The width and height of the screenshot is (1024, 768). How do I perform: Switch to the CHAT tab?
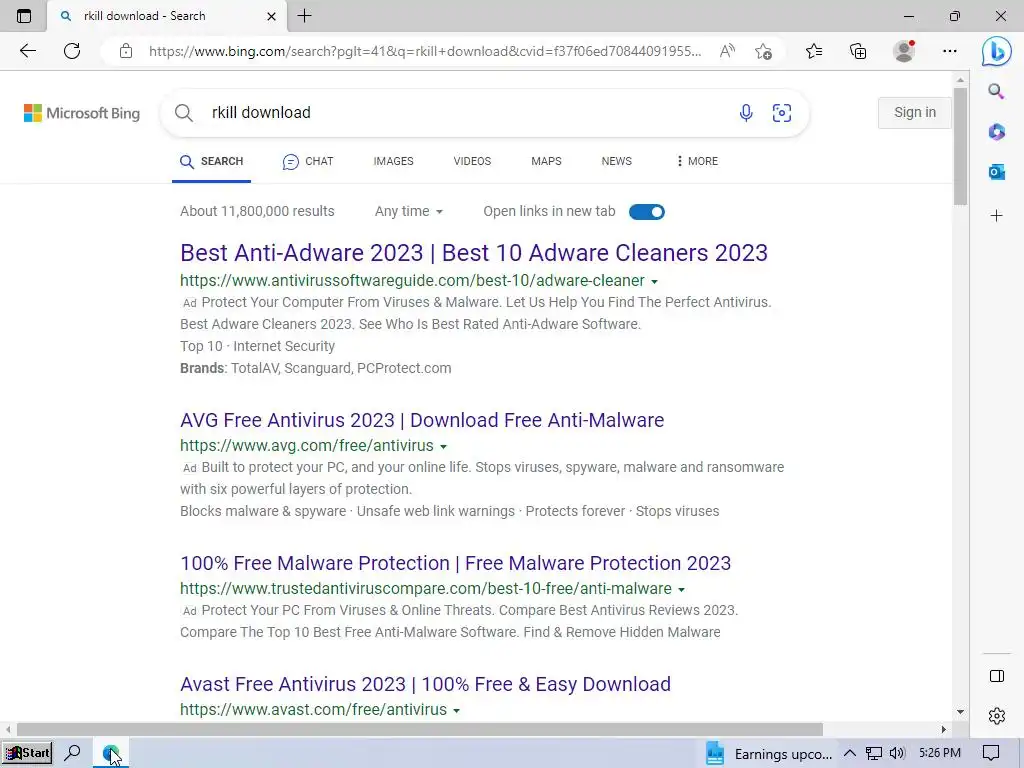(308, 161)
